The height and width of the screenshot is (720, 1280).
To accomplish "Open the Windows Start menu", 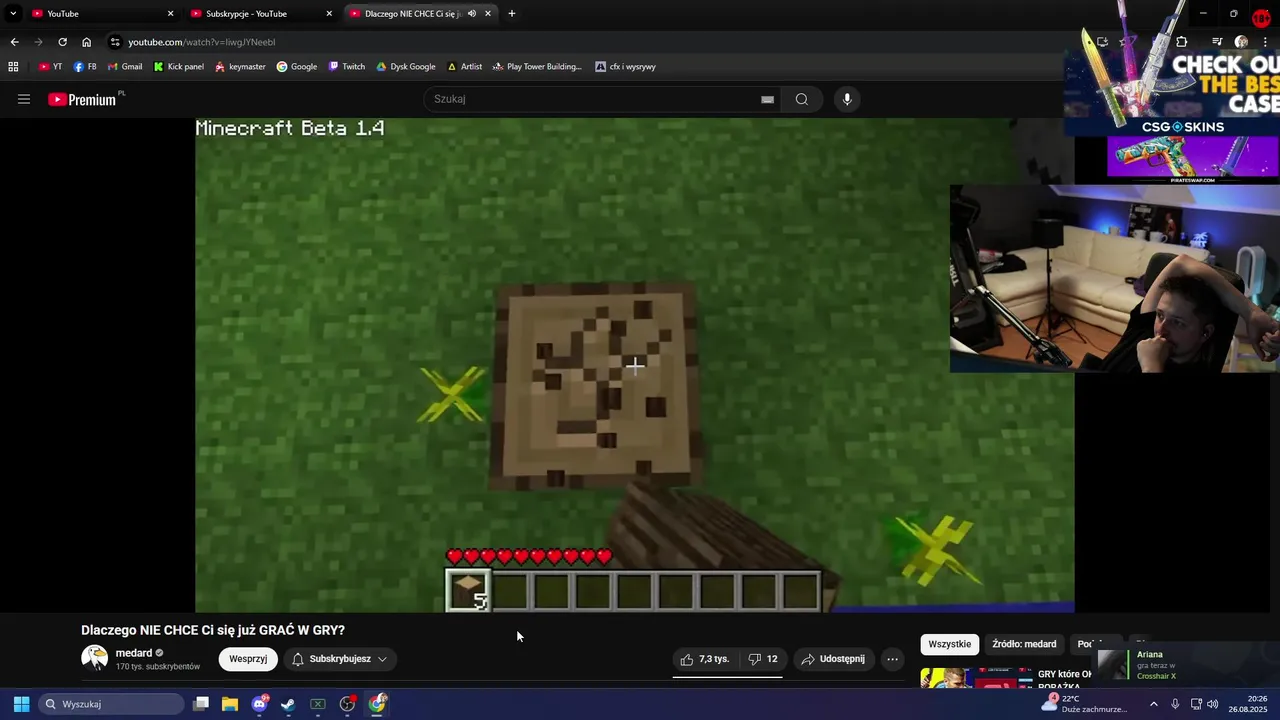I will [x=21, y=704].
